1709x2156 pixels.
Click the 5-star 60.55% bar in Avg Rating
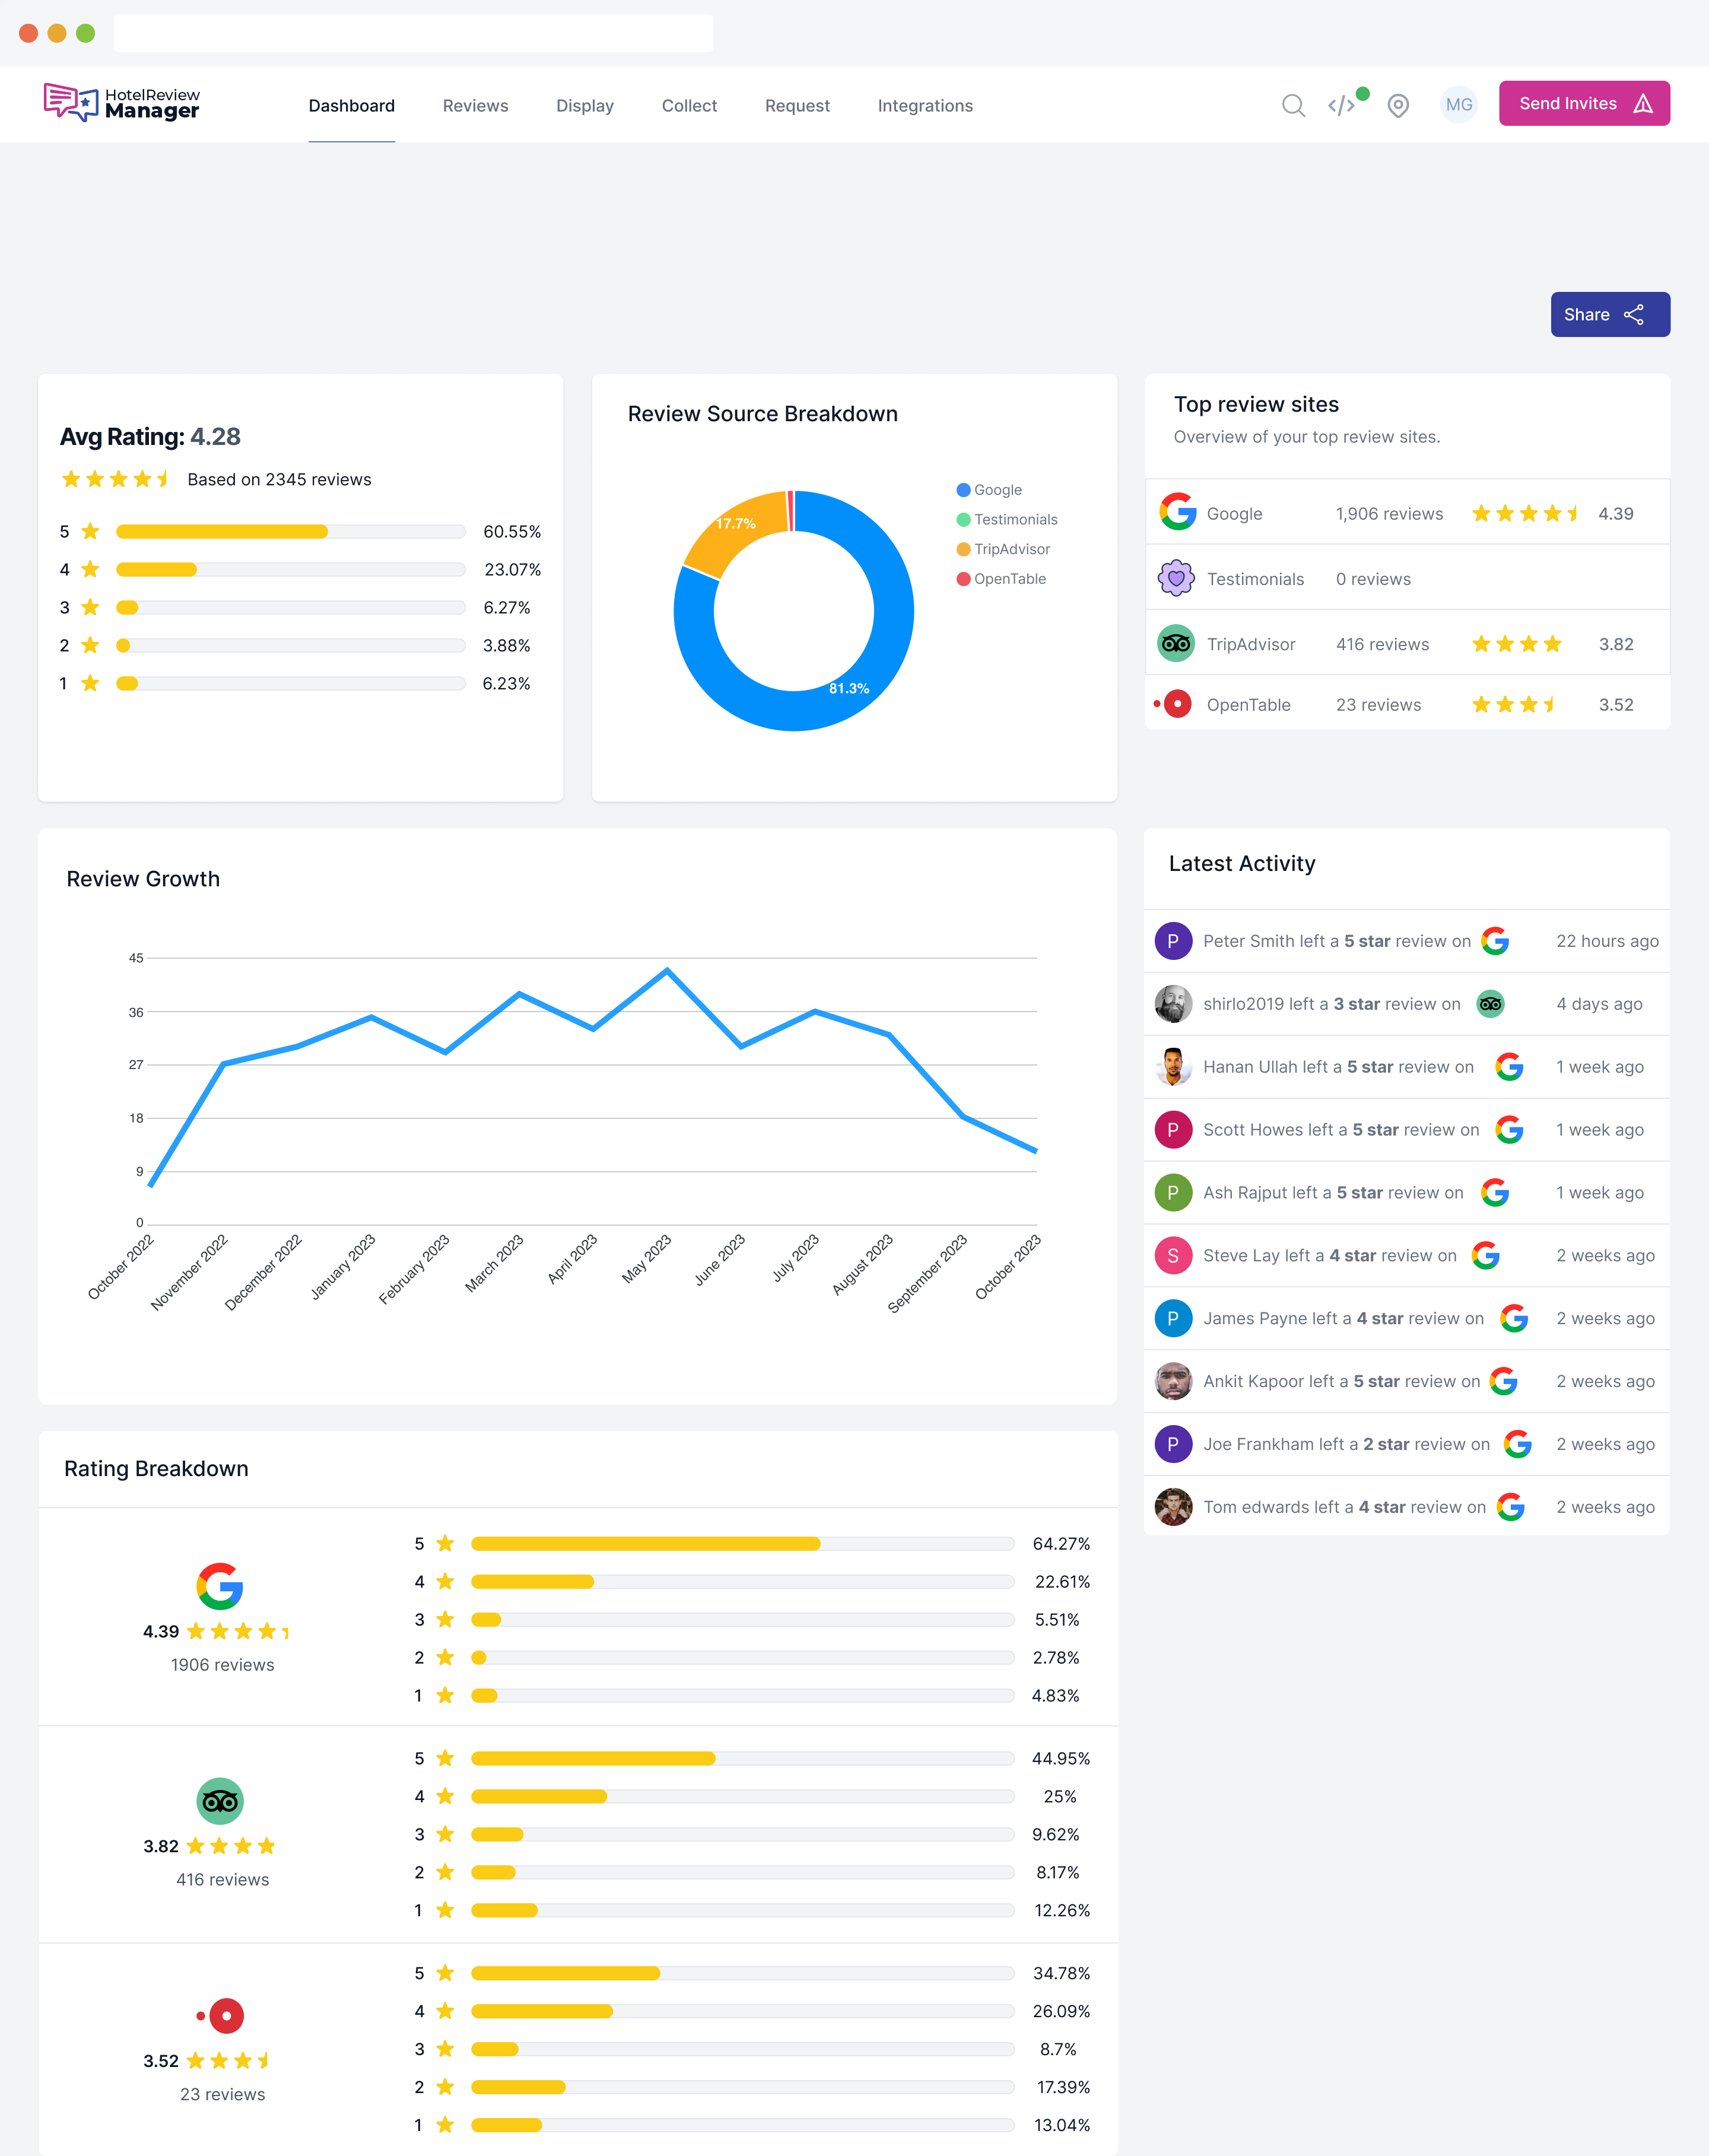(x=290, y=531)
